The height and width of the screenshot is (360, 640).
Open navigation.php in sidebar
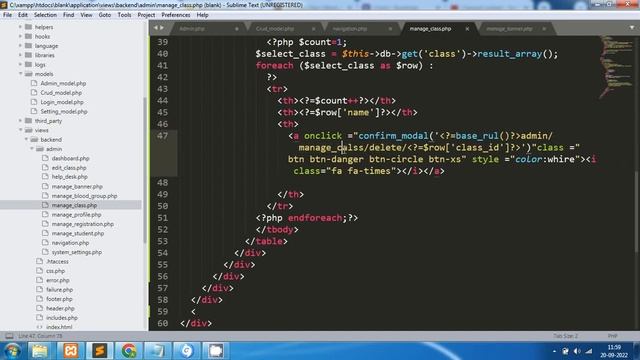70,243
